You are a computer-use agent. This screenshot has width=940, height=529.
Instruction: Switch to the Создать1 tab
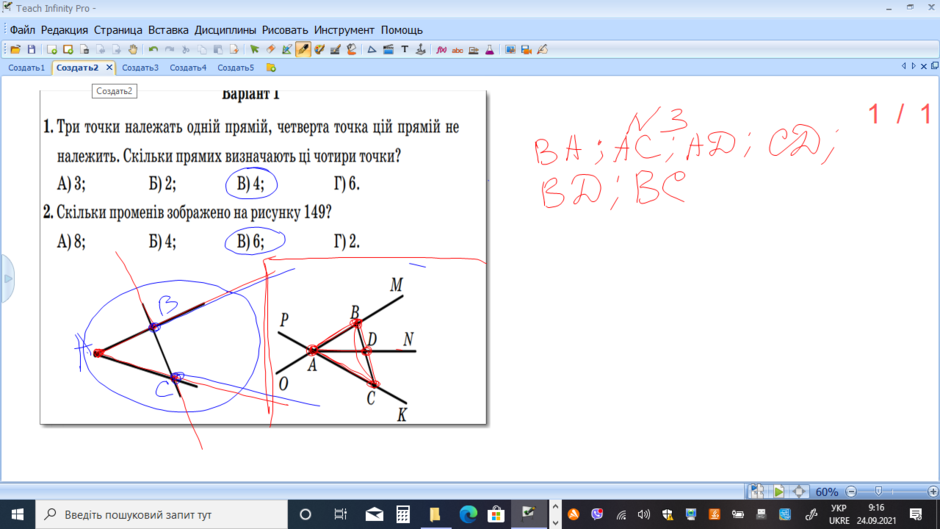click(x=26, y=68)
